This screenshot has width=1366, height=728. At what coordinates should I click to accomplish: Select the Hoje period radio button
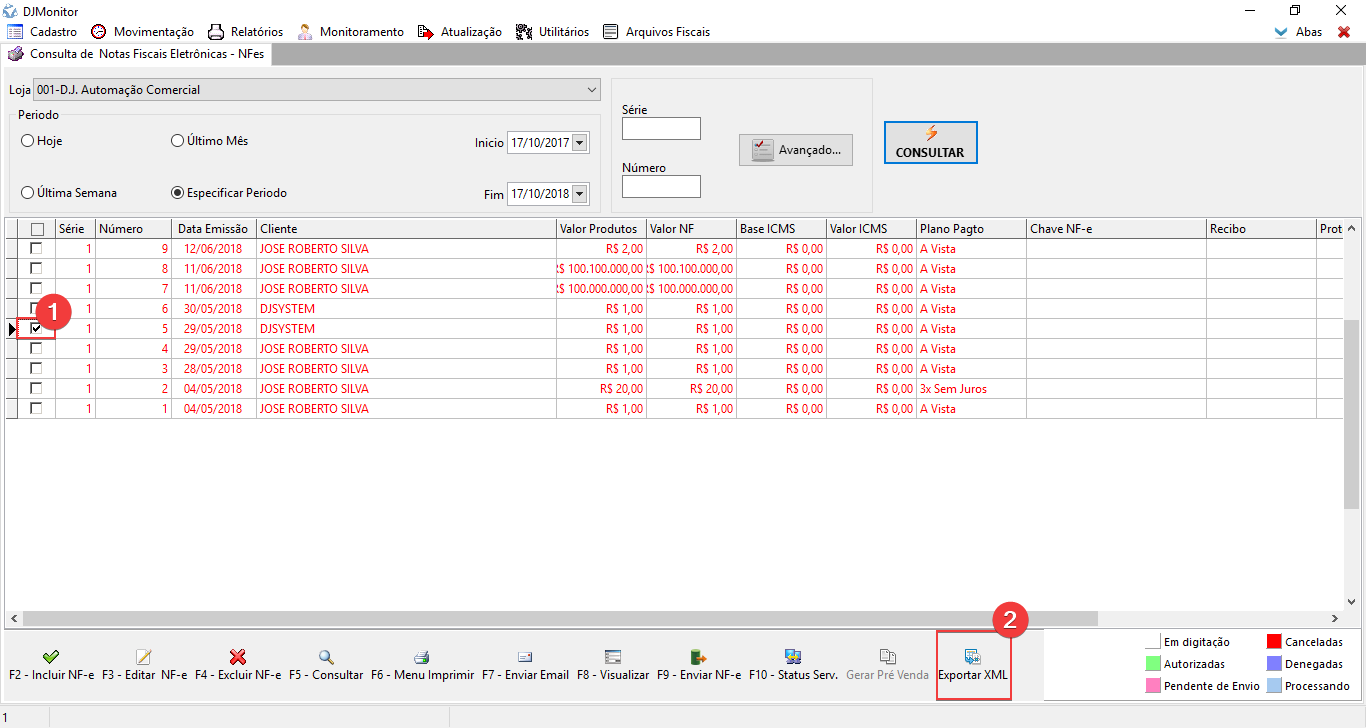tap(28, 141)
